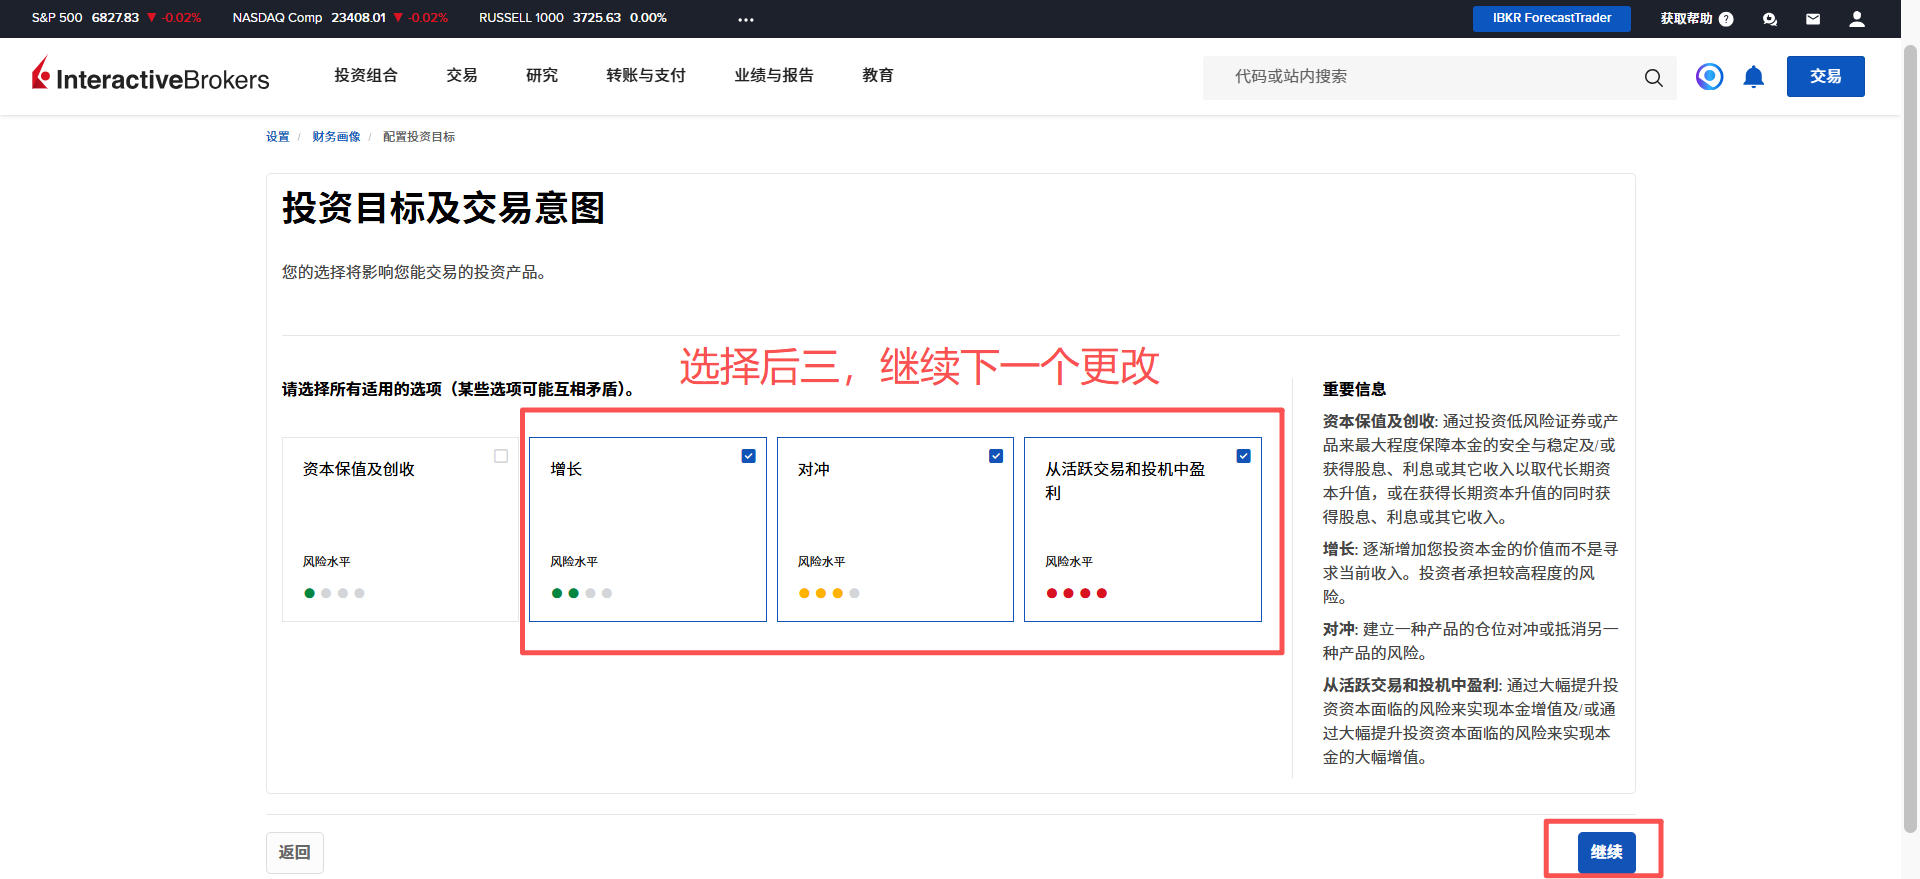Click the 财务画像 breadcrumb link
Image resolution: width=1920 pixels, height=879 pixels.
[x=335, y=137]
